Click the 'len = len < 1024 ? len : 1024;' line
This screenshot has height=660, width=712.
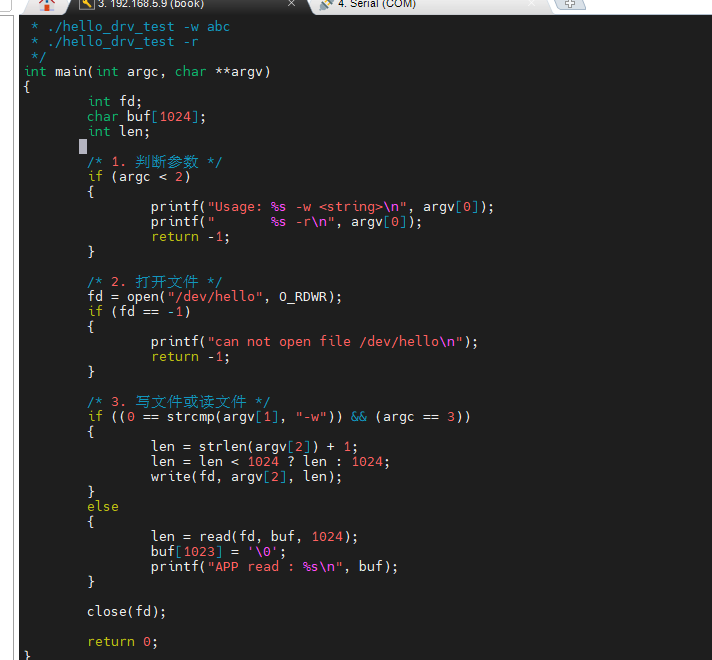(x=270, y=462)
